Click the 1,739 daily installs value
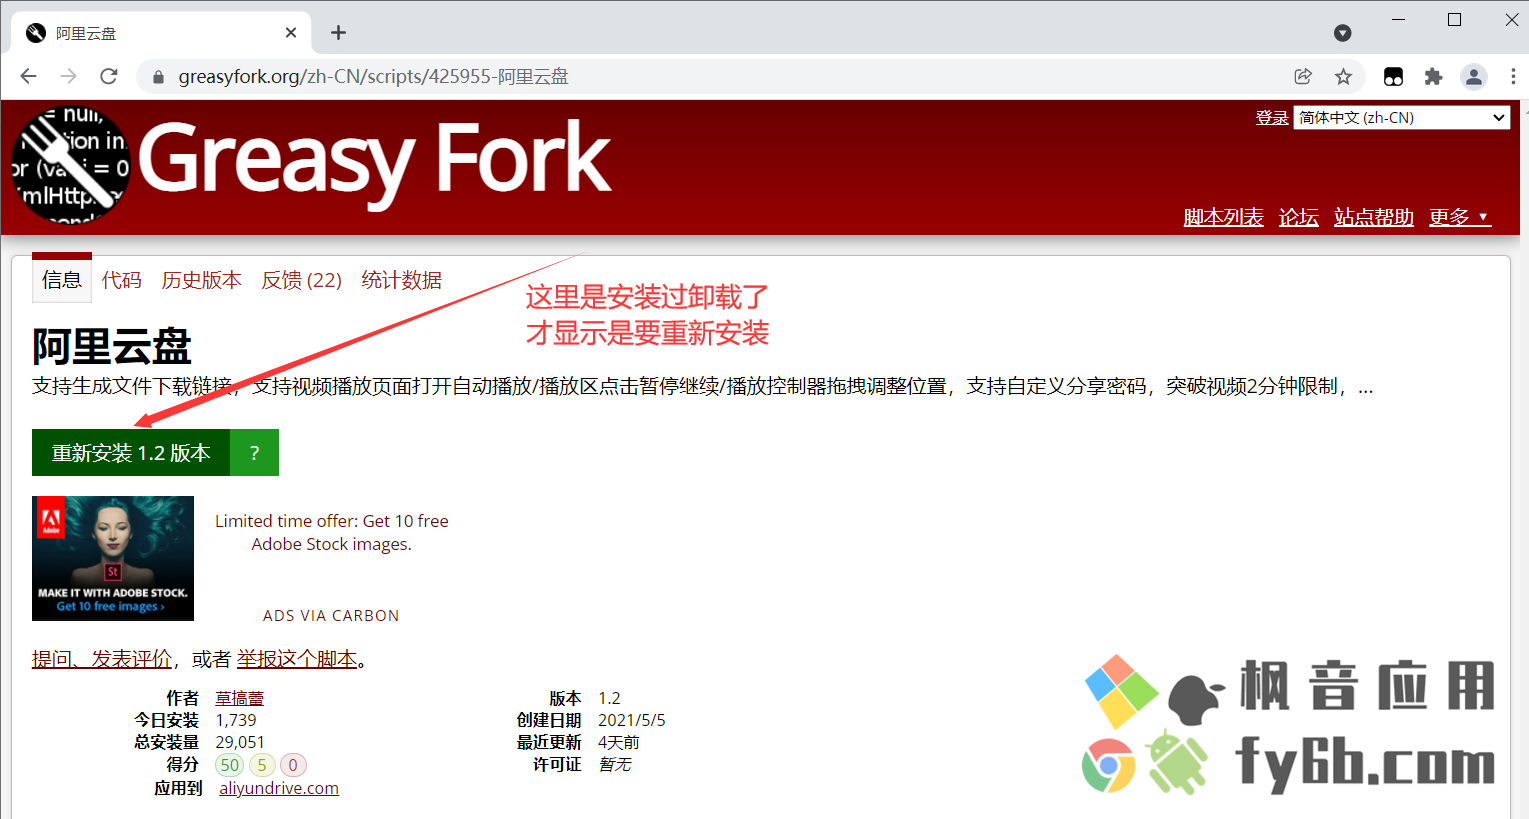1529x819 pixels. pyautogui.click(x=236, y=720)
